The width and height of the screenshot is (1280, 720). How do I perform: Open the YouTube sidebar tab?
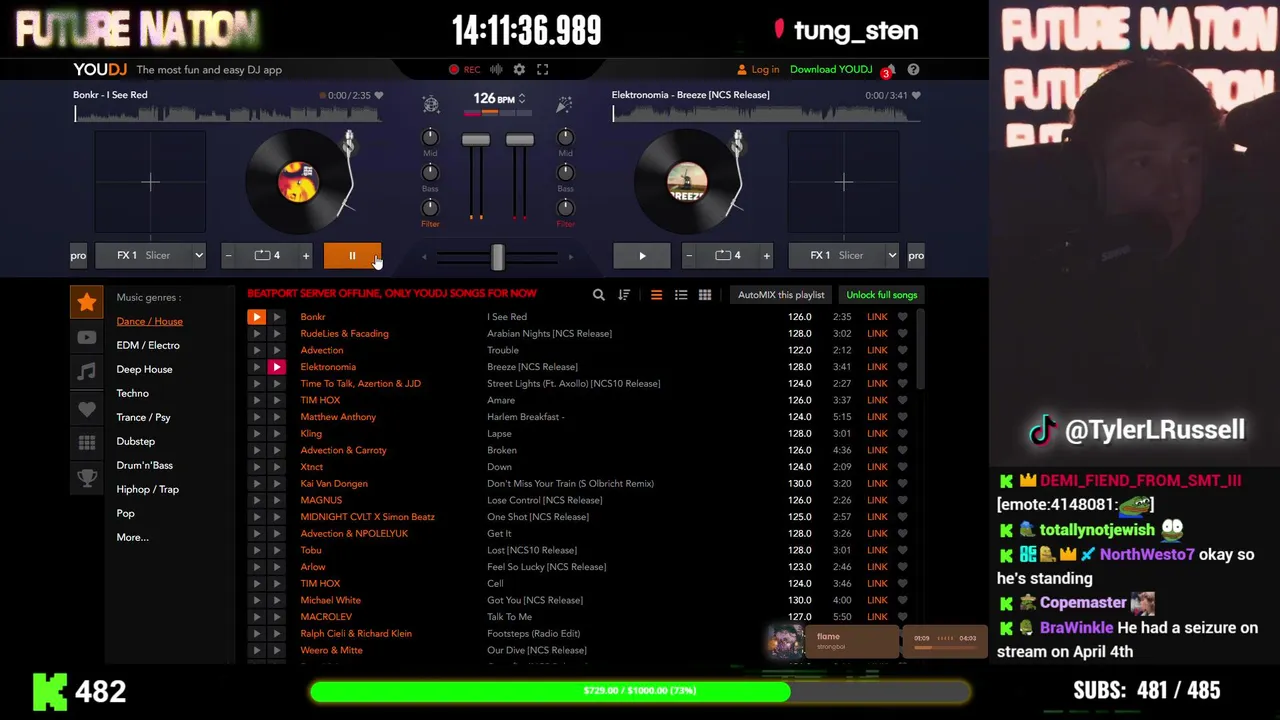point(87,338)
